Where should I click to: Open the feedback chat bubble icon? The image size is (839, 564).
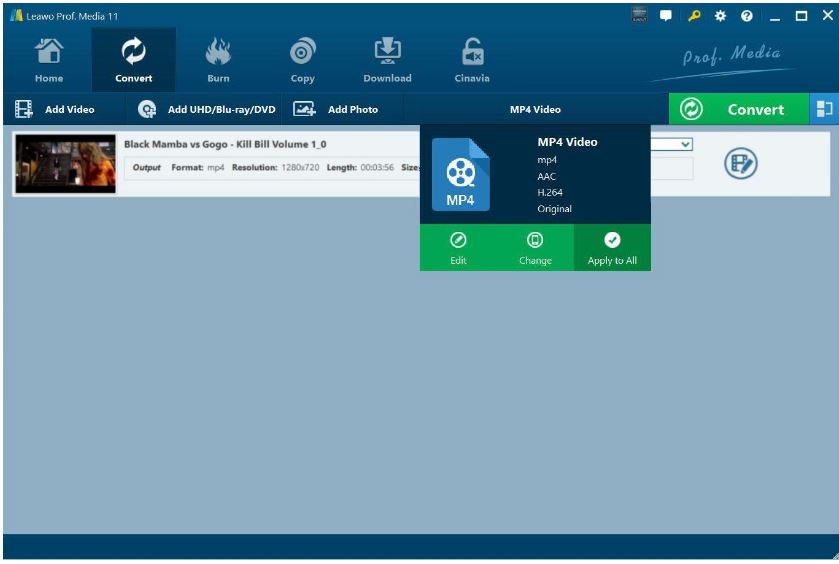tap(666, 16)
